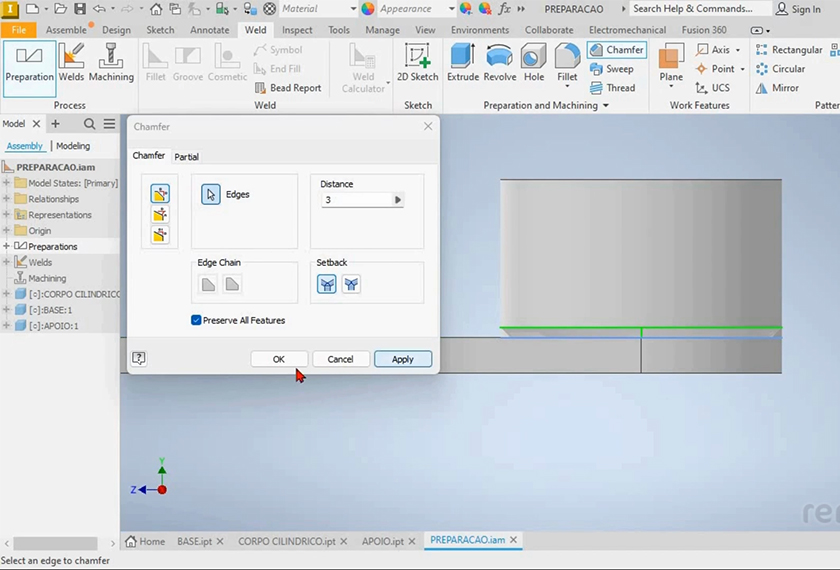Toggle Preserve All Features checkbox
This screenshot has height=570, width=840.
point(196,320)
